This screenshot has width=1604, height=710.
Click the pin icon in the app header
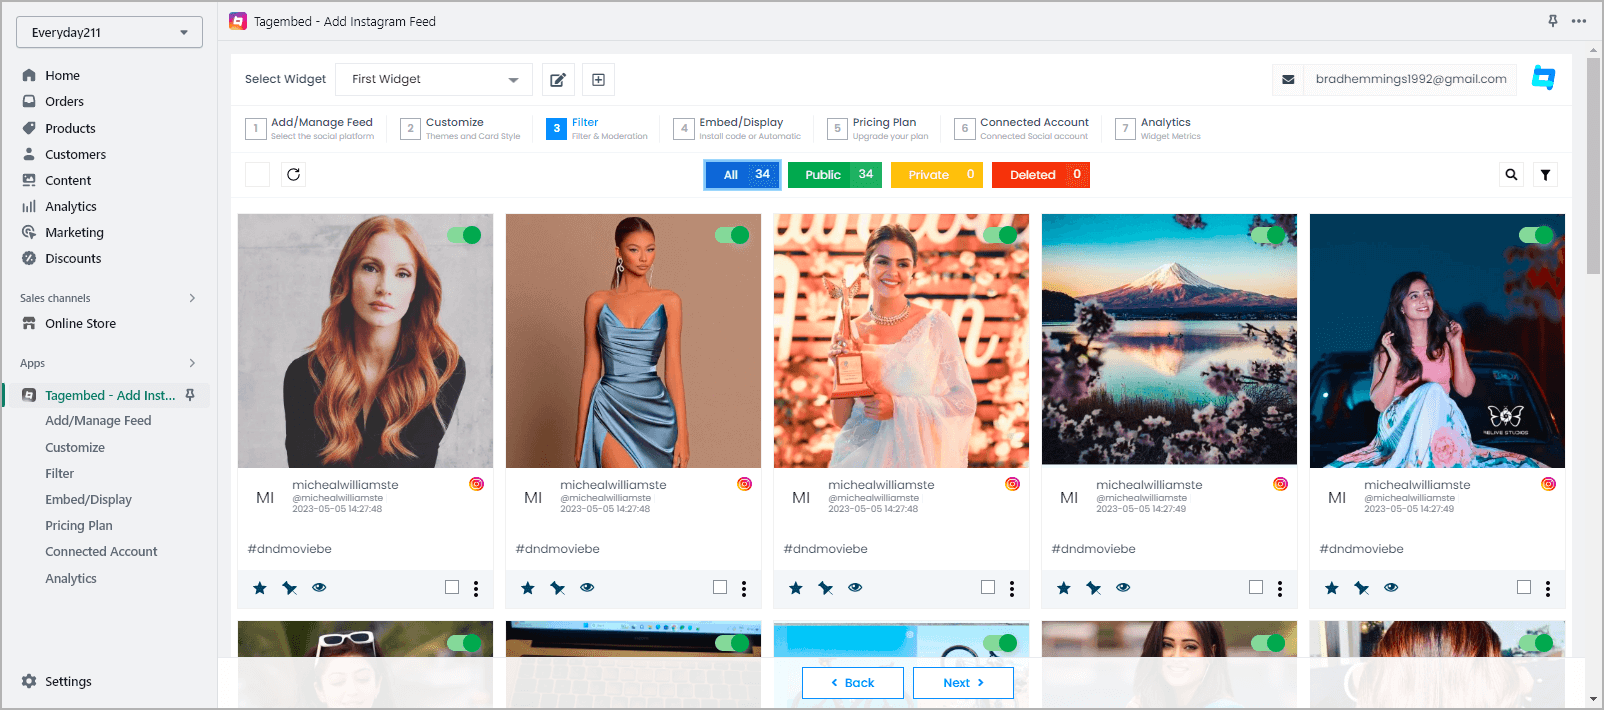tap(1553, 21)
